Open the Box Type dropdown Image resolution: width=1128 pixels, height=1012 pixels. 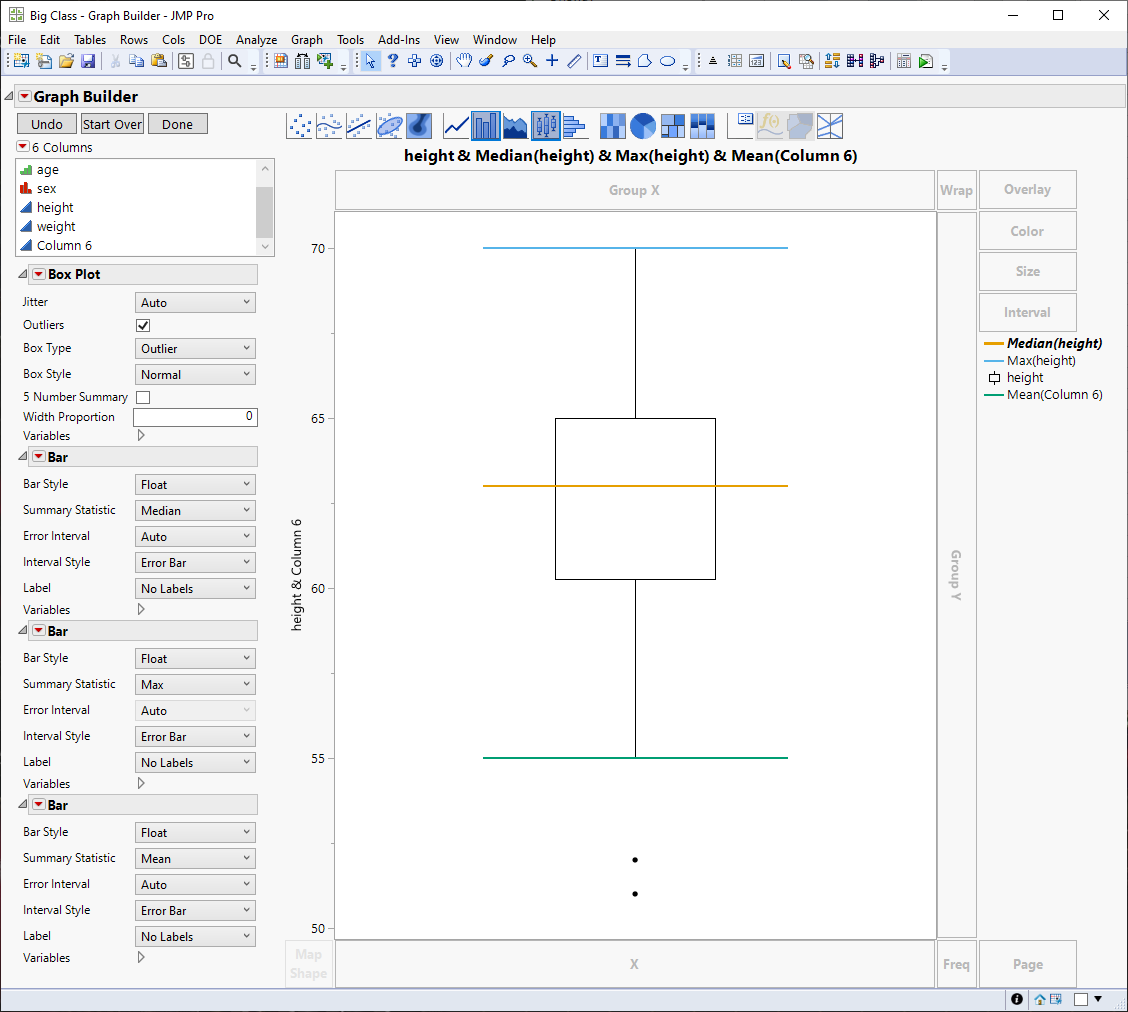coord(195,349)
